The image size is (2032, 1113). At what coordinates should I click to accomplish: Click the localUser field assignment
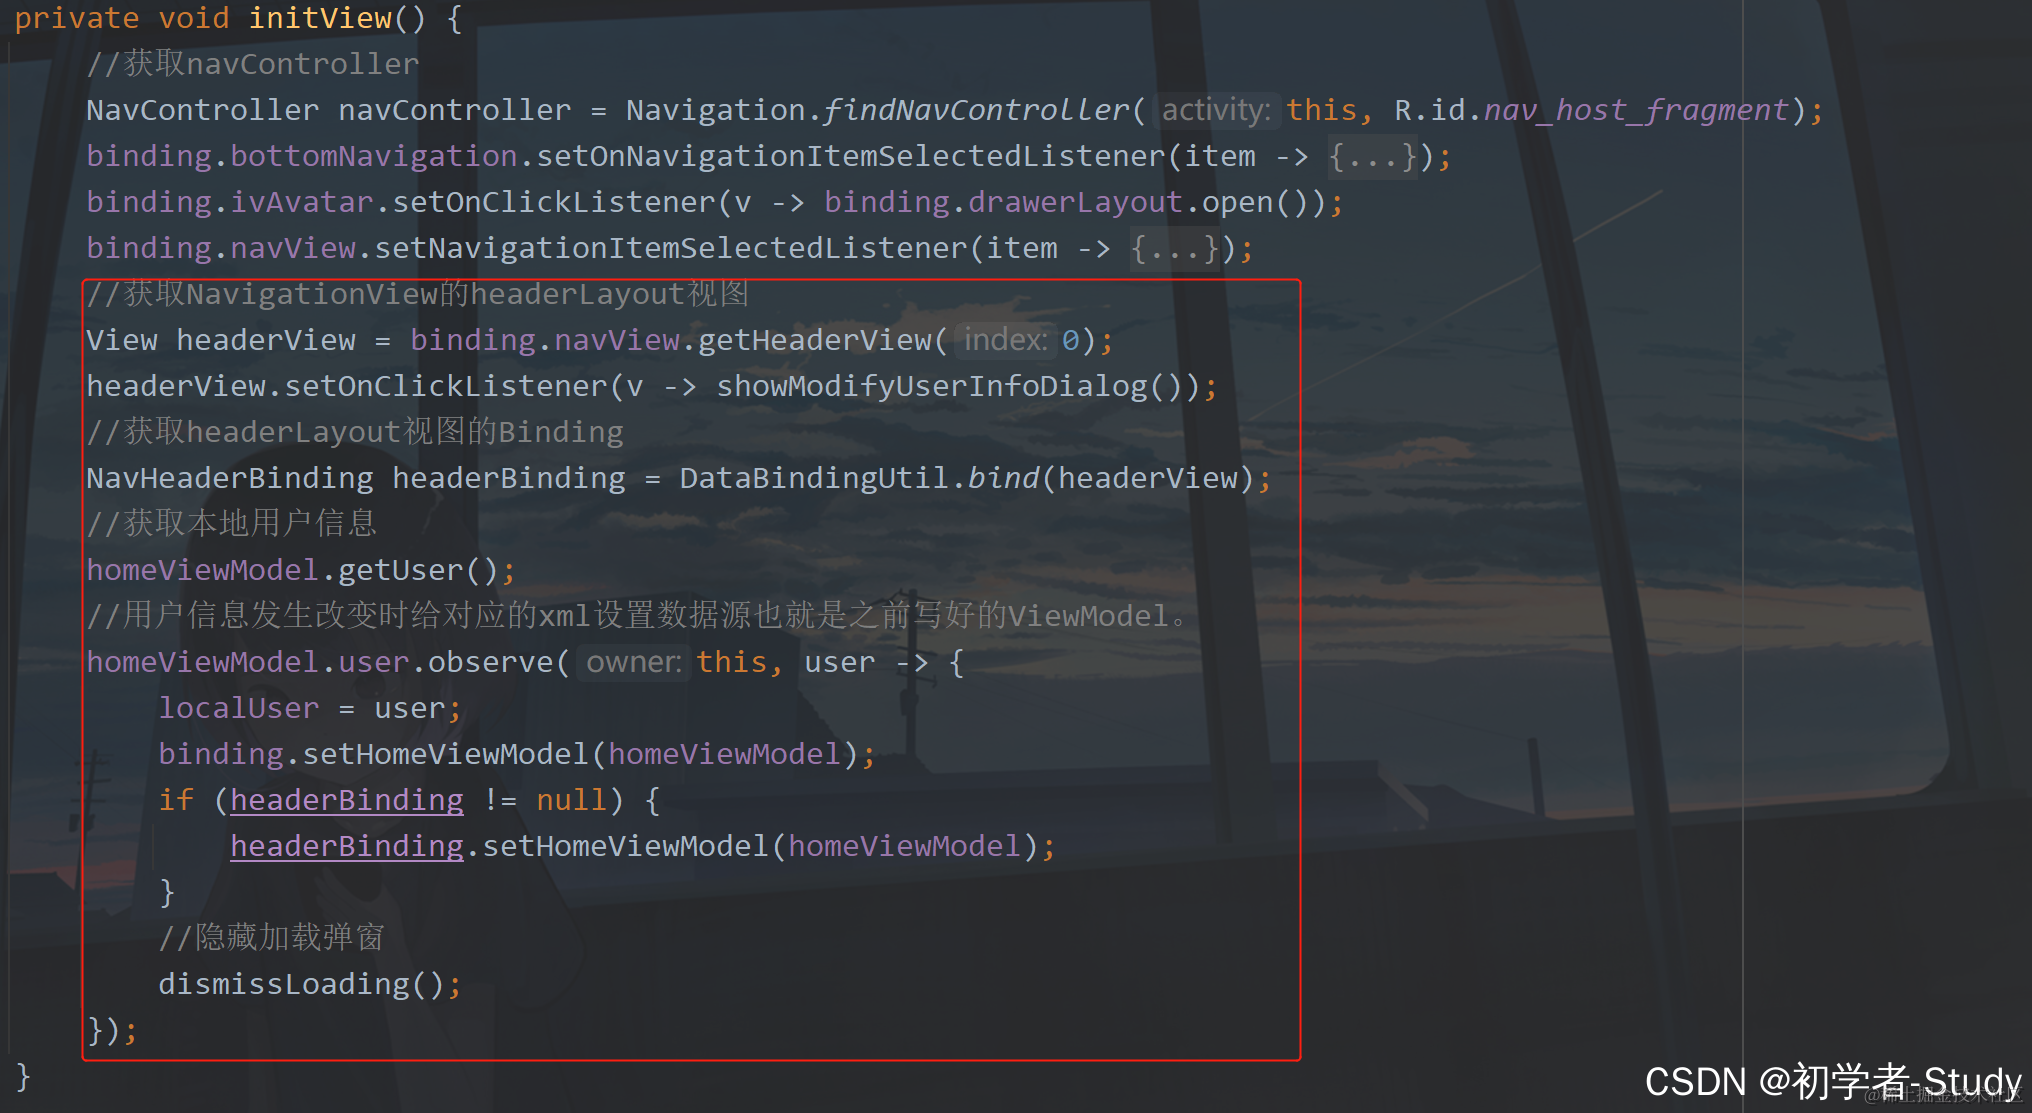(239, 709)
